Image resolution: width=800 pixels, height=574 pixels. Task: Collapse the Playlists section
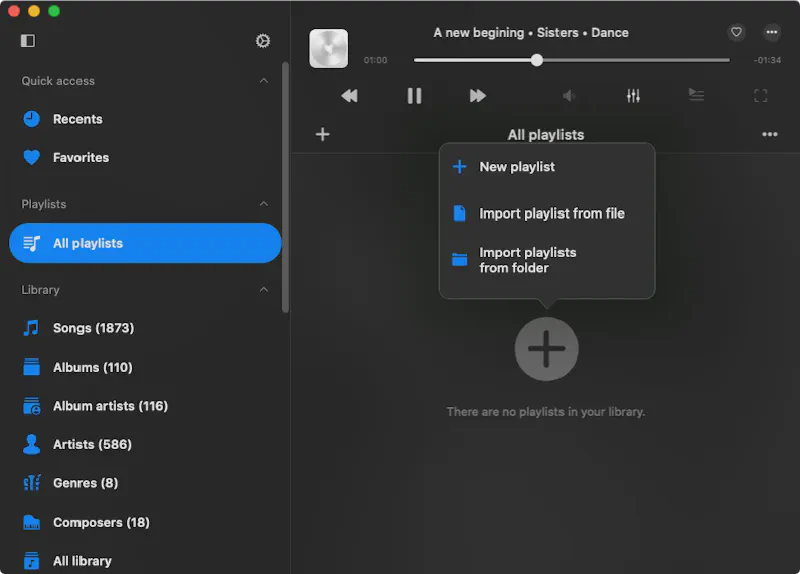pyautogui.click(x=264, y=204)
